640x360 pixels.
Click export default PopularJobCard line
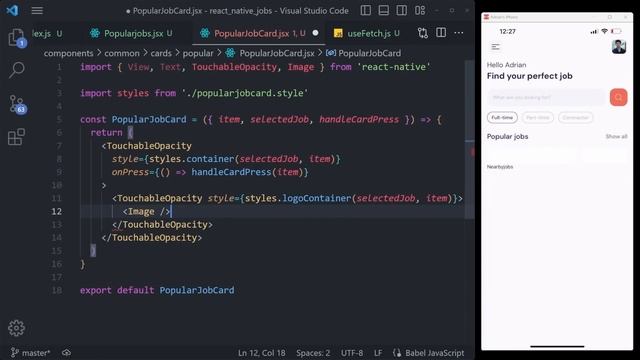tap(157, 290)
